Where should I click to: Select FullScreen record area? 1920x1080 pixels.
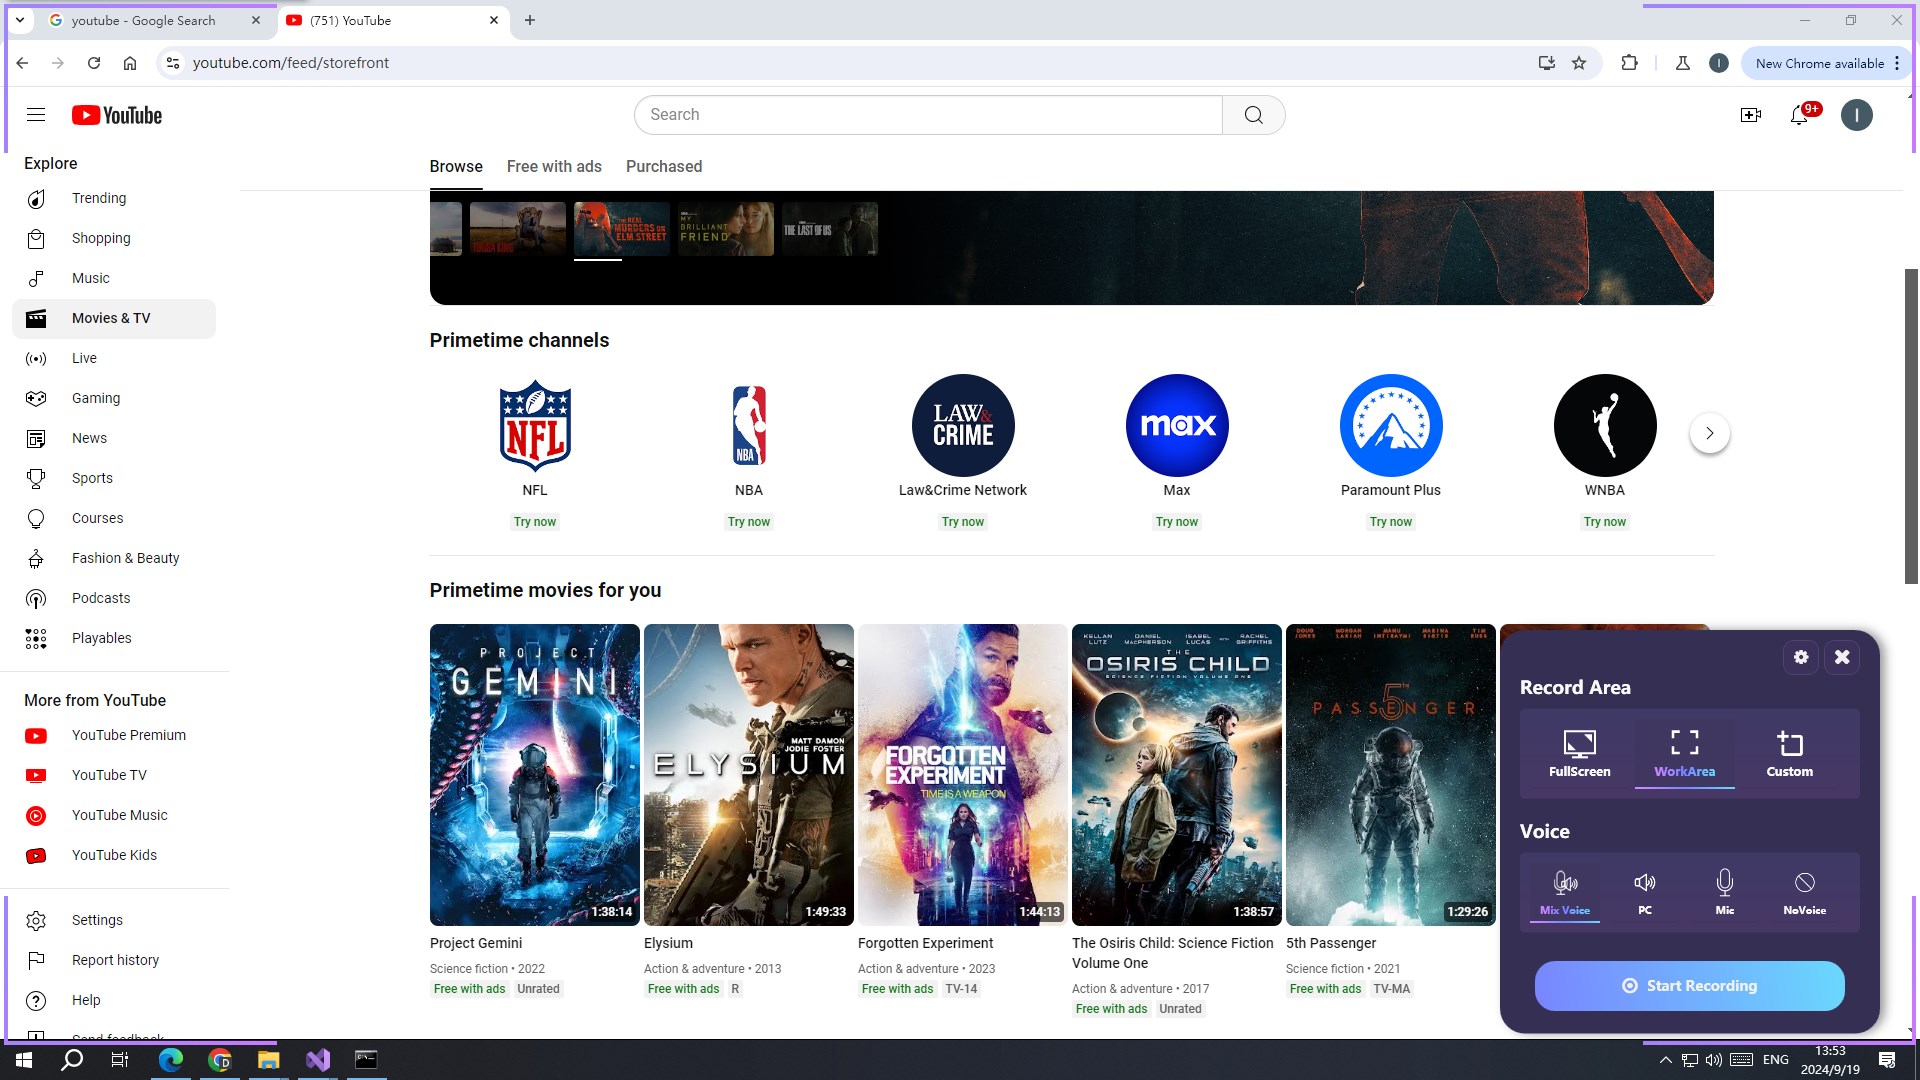[x=1579, y=753]
